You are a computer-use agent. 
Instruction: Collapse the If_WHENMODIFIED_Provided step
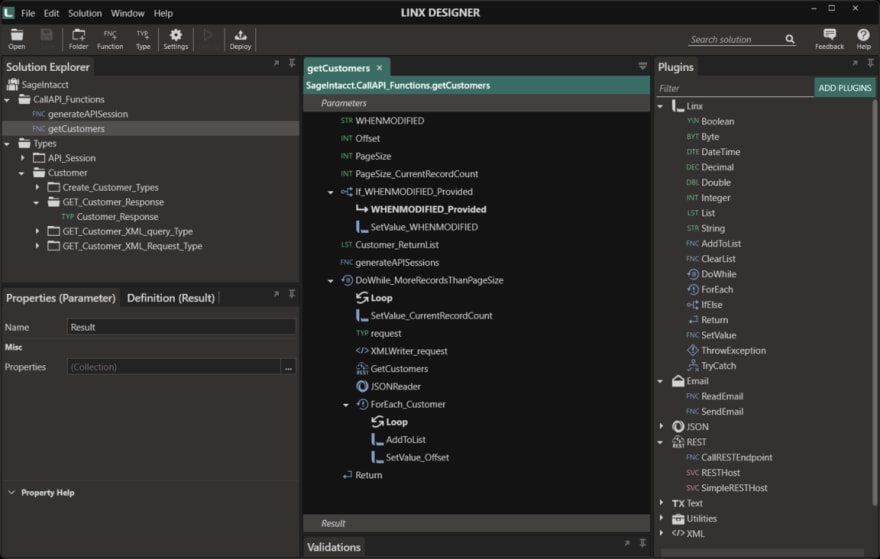click(331, 192)
